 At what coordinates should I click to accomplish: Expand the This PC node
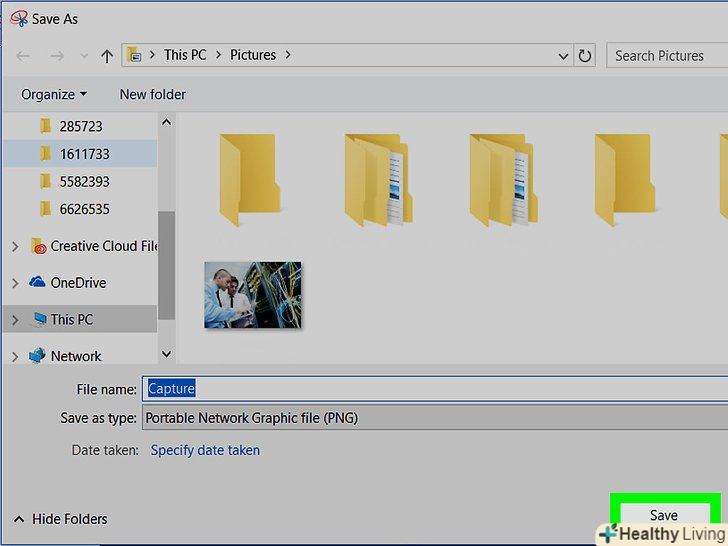click(x=15, y=319)
